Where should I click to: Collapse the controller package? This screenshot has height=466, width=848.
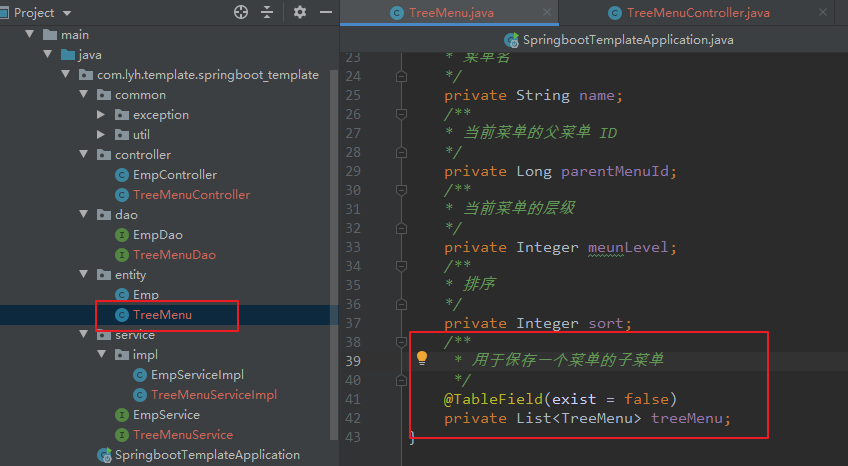click(x=83, y=155)
